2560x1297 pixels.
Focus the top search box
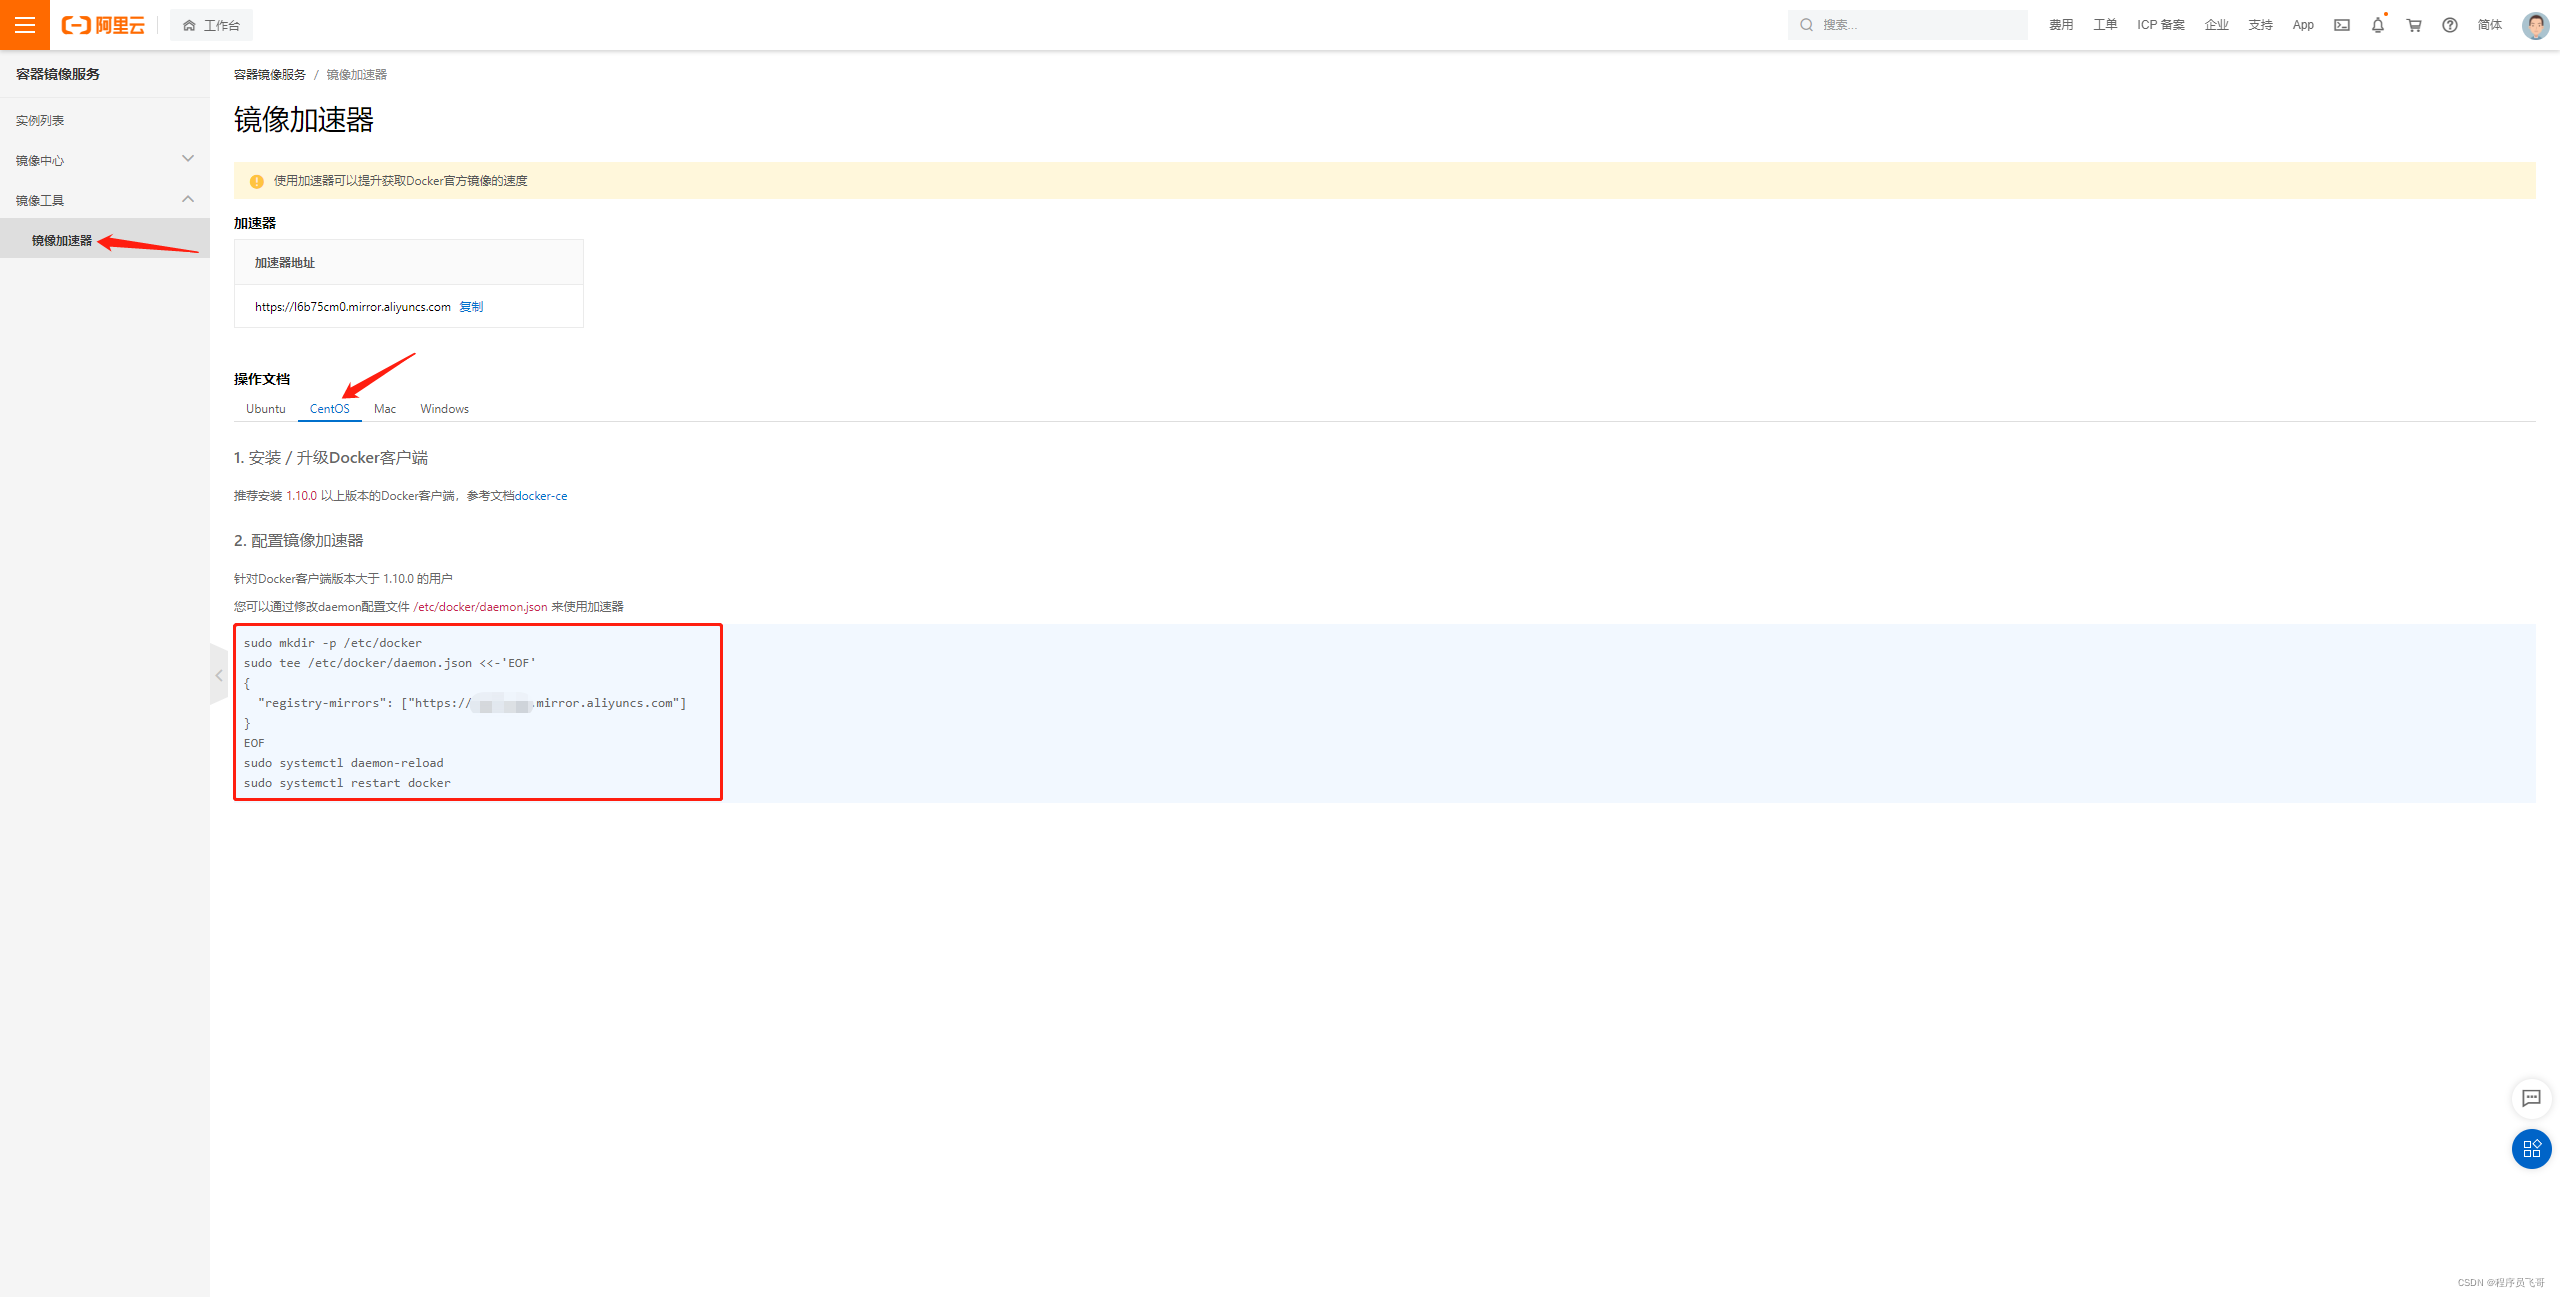pyautogui.click(x=1907, y=25)
